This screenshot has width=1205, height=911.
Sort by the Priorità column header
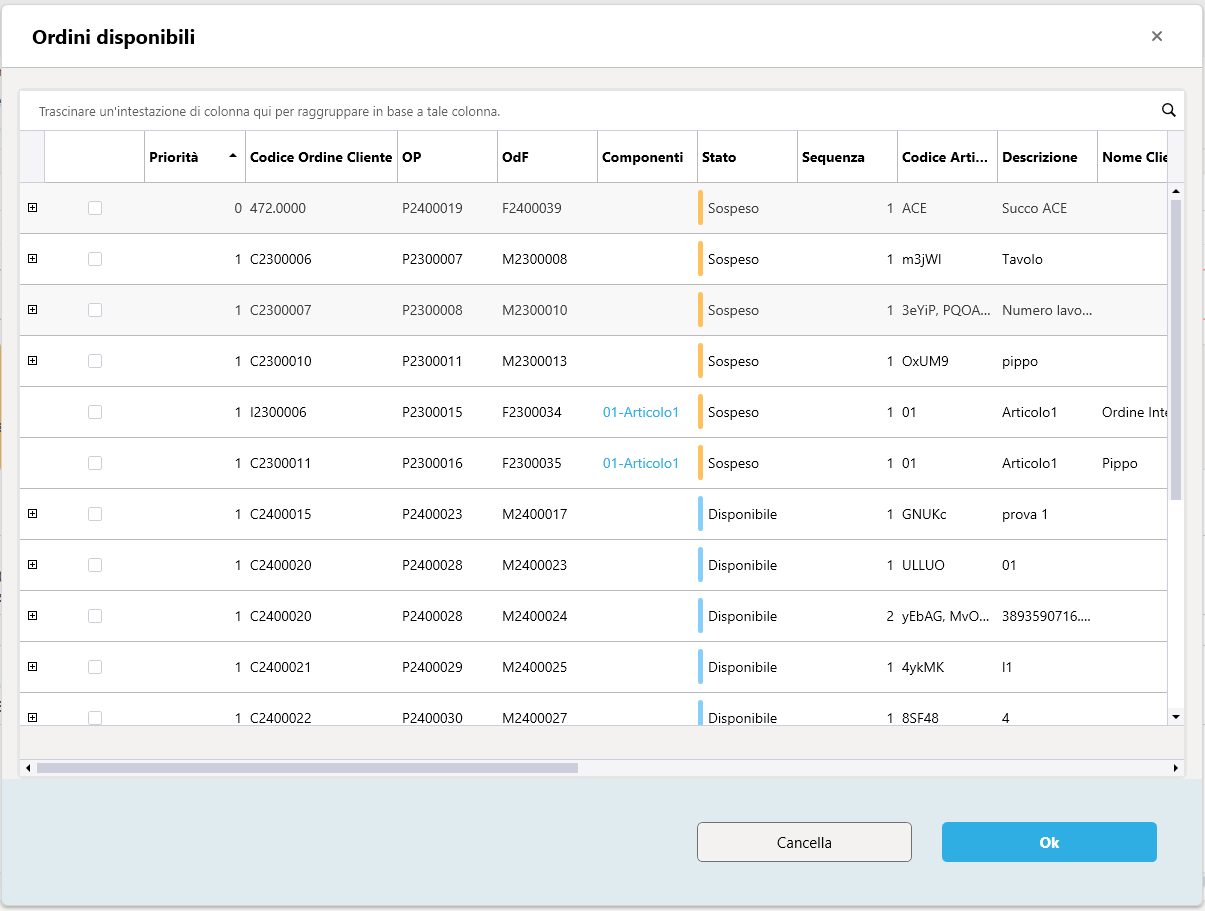(x=195, y=157)
